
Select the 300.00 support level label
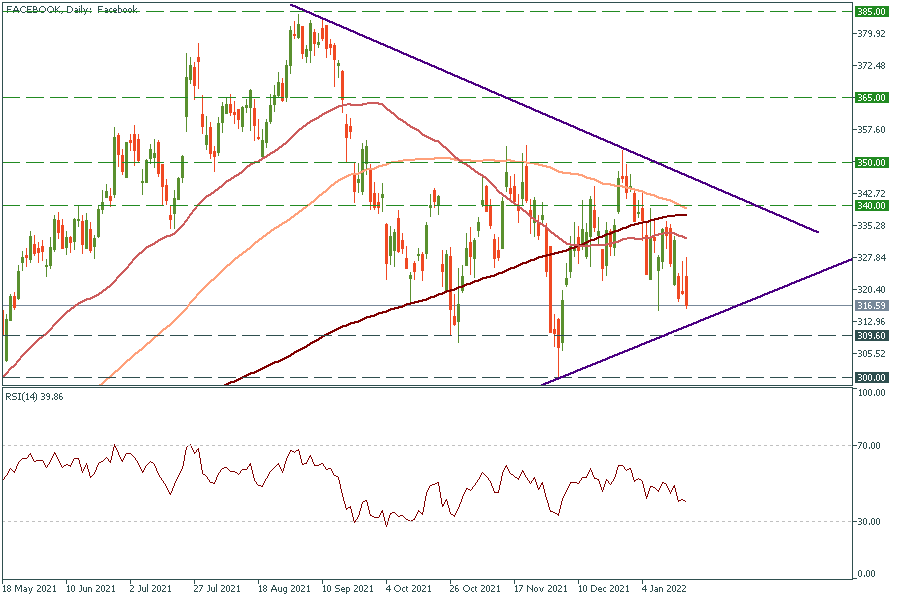coord(871,378)
